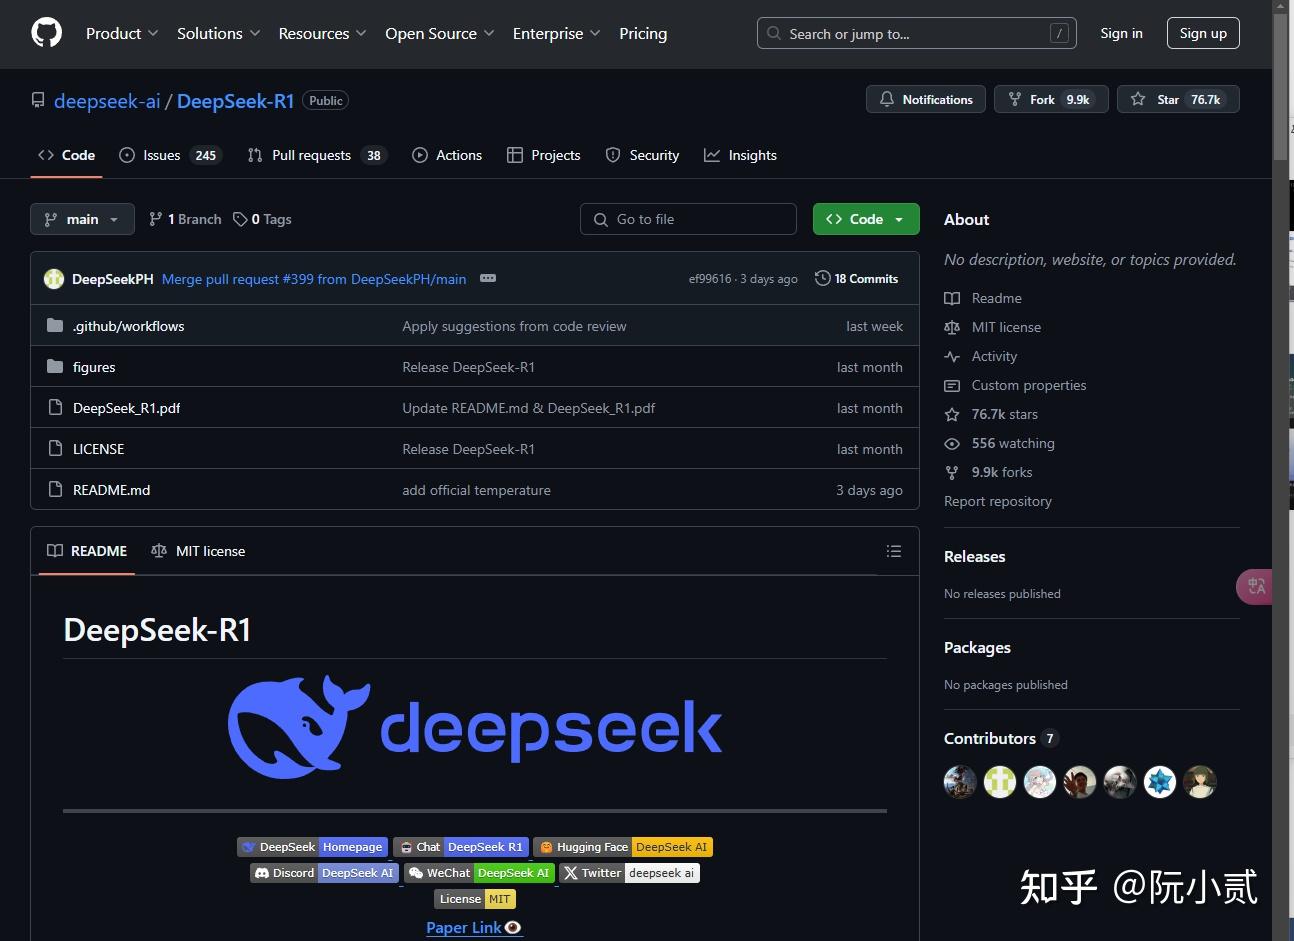Expand the main branch dropdown
1294x941 pixels.
click(113, 219)
